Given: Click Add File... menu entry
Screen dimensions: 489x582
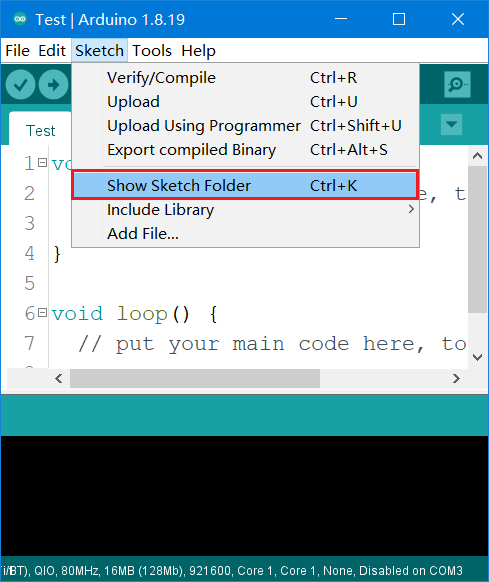Looking at the screenshot, I should pos(245,234).
